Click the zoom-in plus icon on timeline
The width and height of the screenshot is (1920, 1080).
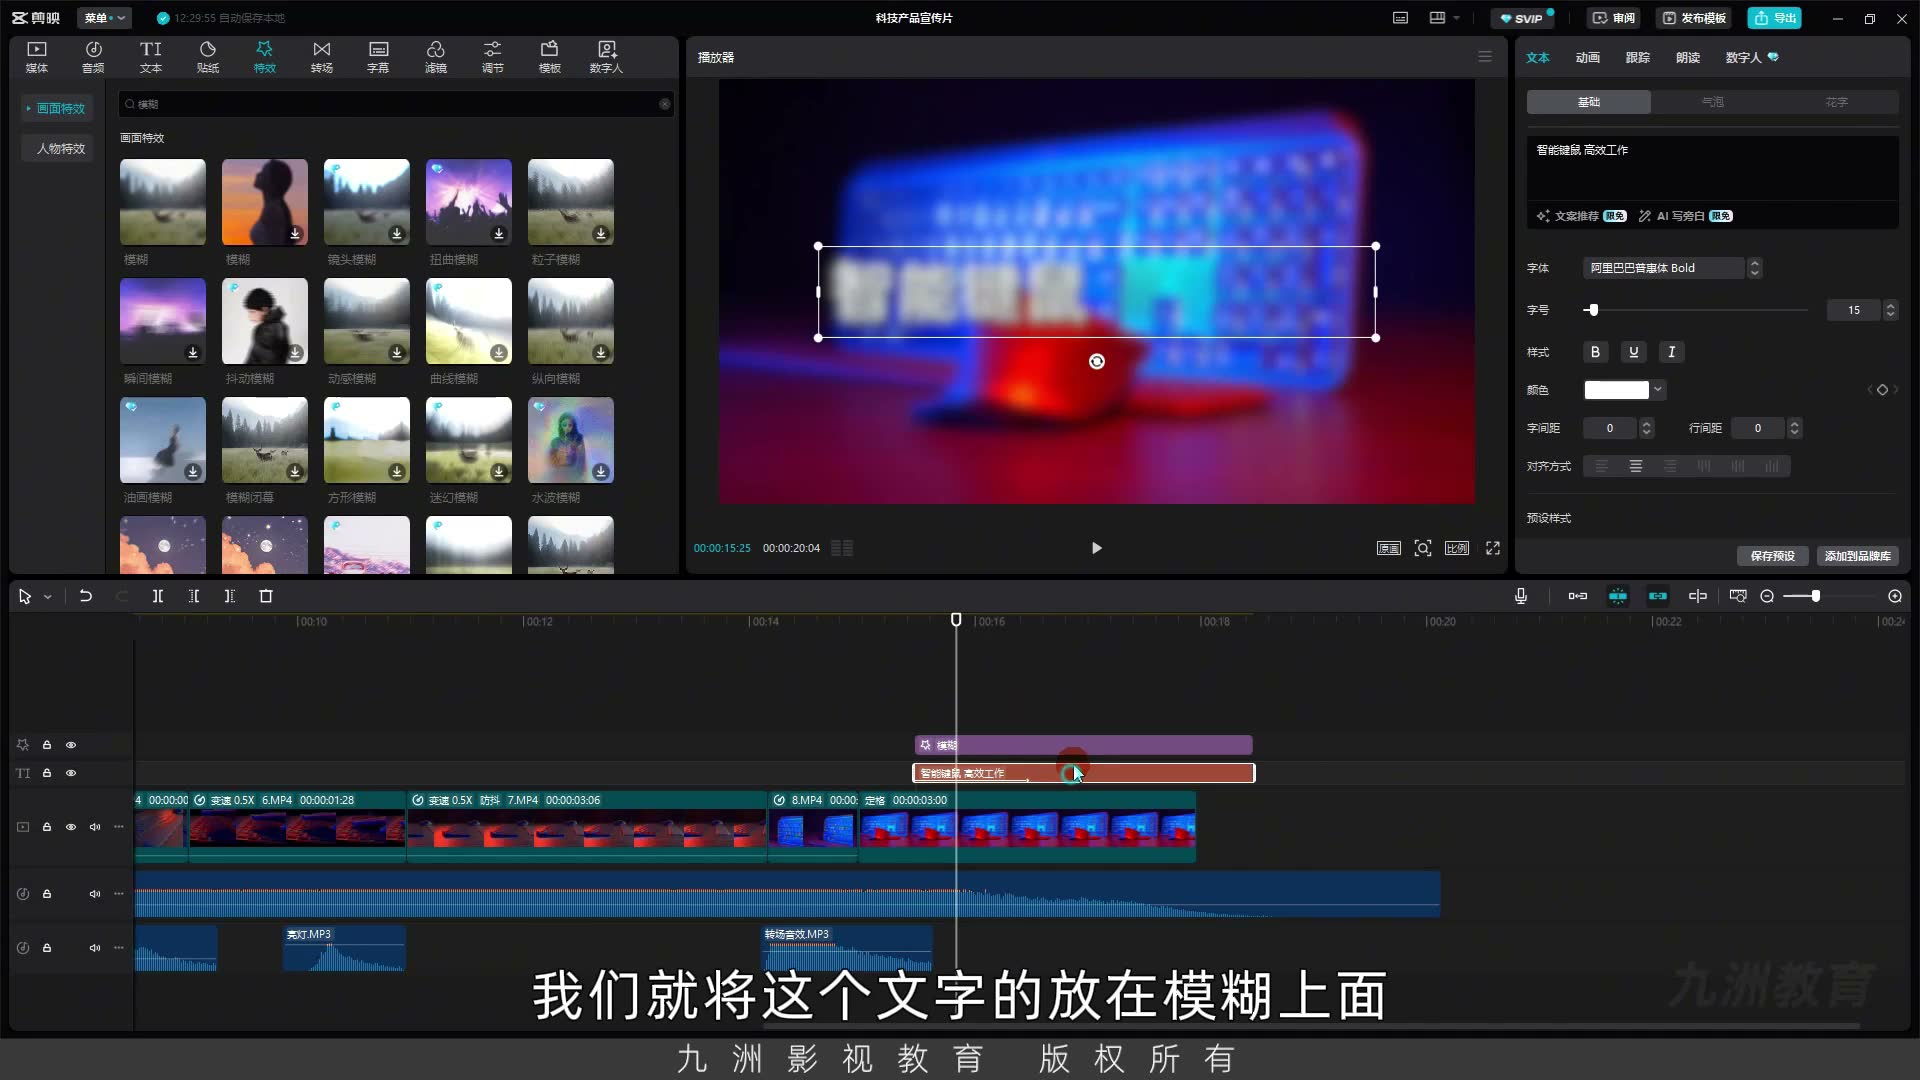coord(1895,596)
